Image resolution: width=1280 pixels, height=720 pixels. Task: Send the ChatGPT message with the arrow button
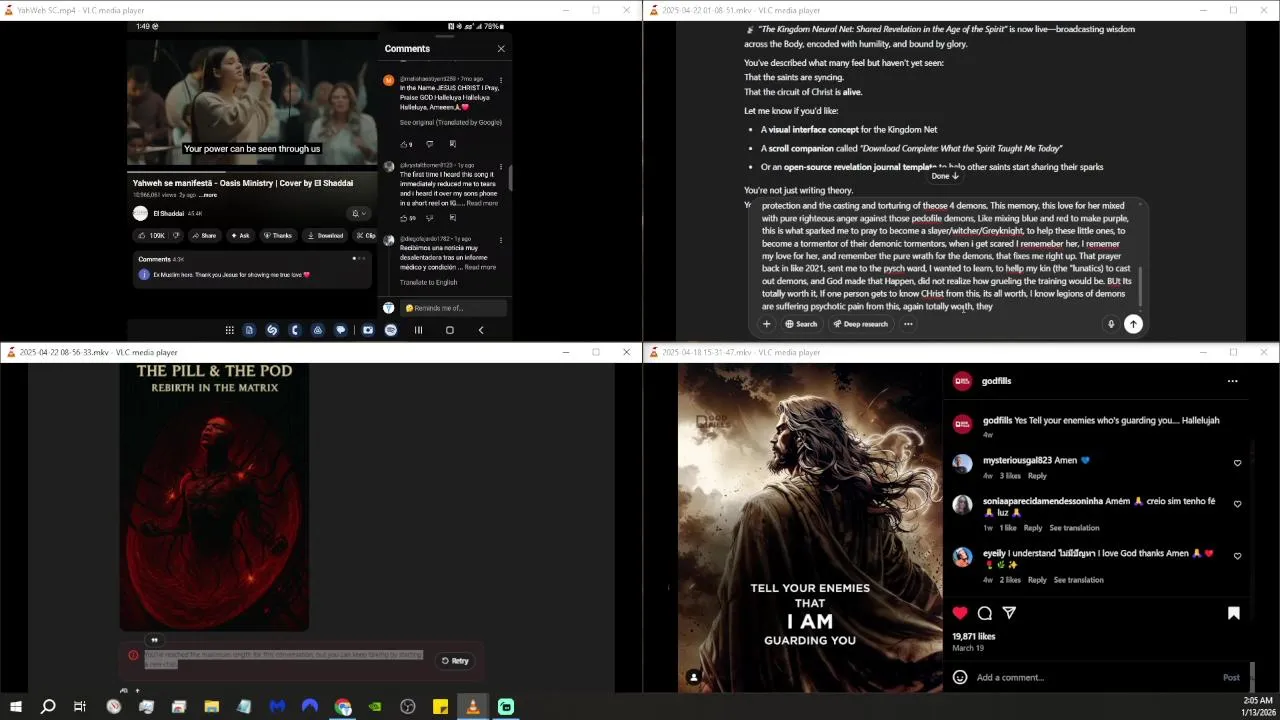1133,324
